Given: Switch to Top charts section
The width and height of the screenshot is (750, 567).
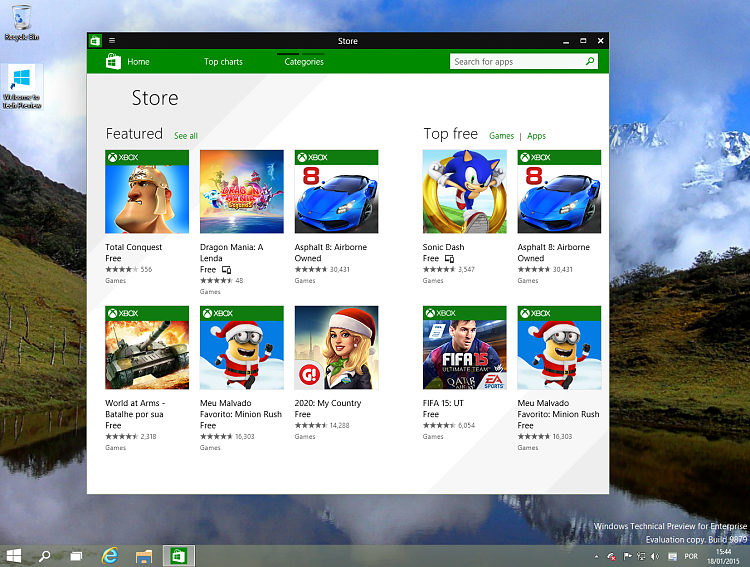Looking at the screenshot, I should pos(223,62).
